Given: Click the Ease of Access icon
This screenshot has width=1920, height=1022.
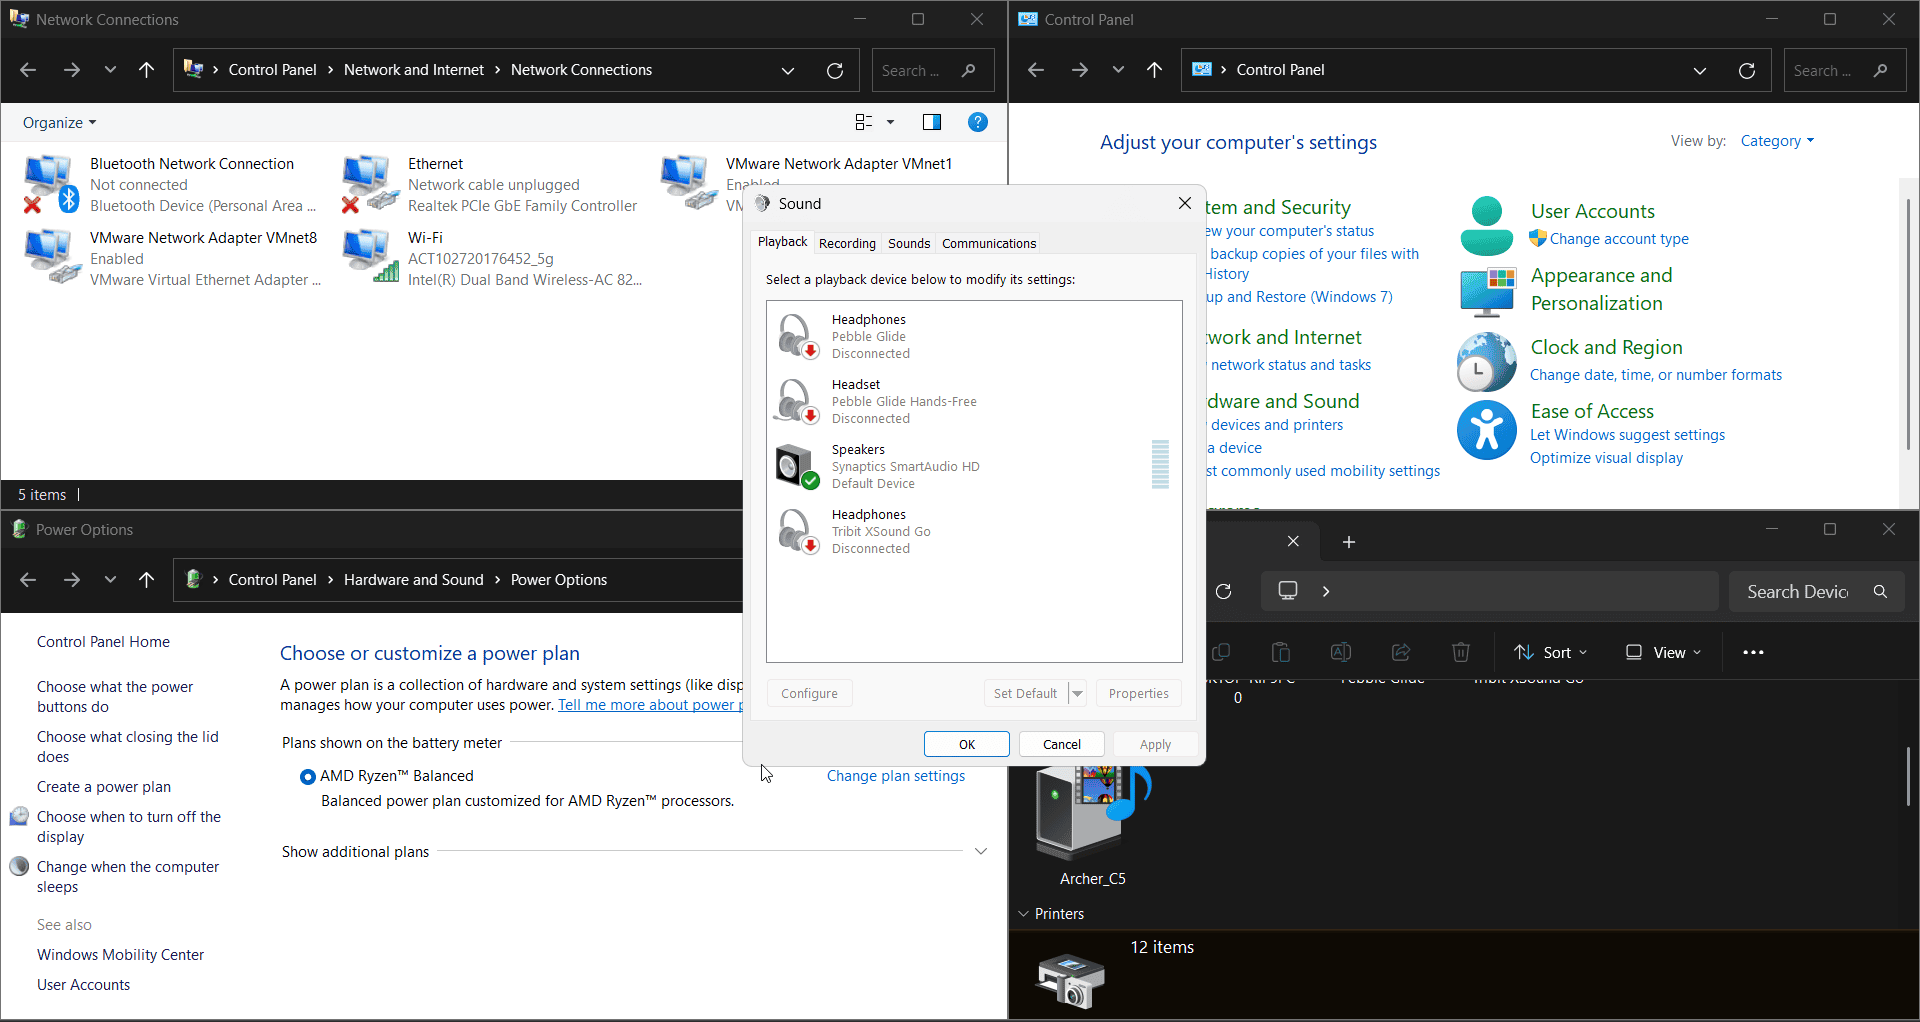Looking at the screenshot, I should pos(1486,430).
